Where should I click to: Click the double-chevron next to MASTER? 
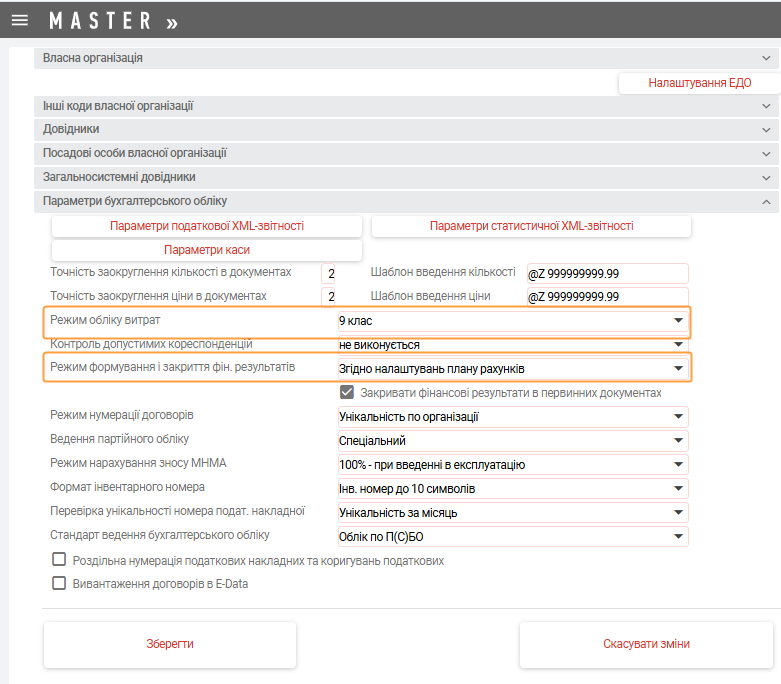(x=172, y=23)
